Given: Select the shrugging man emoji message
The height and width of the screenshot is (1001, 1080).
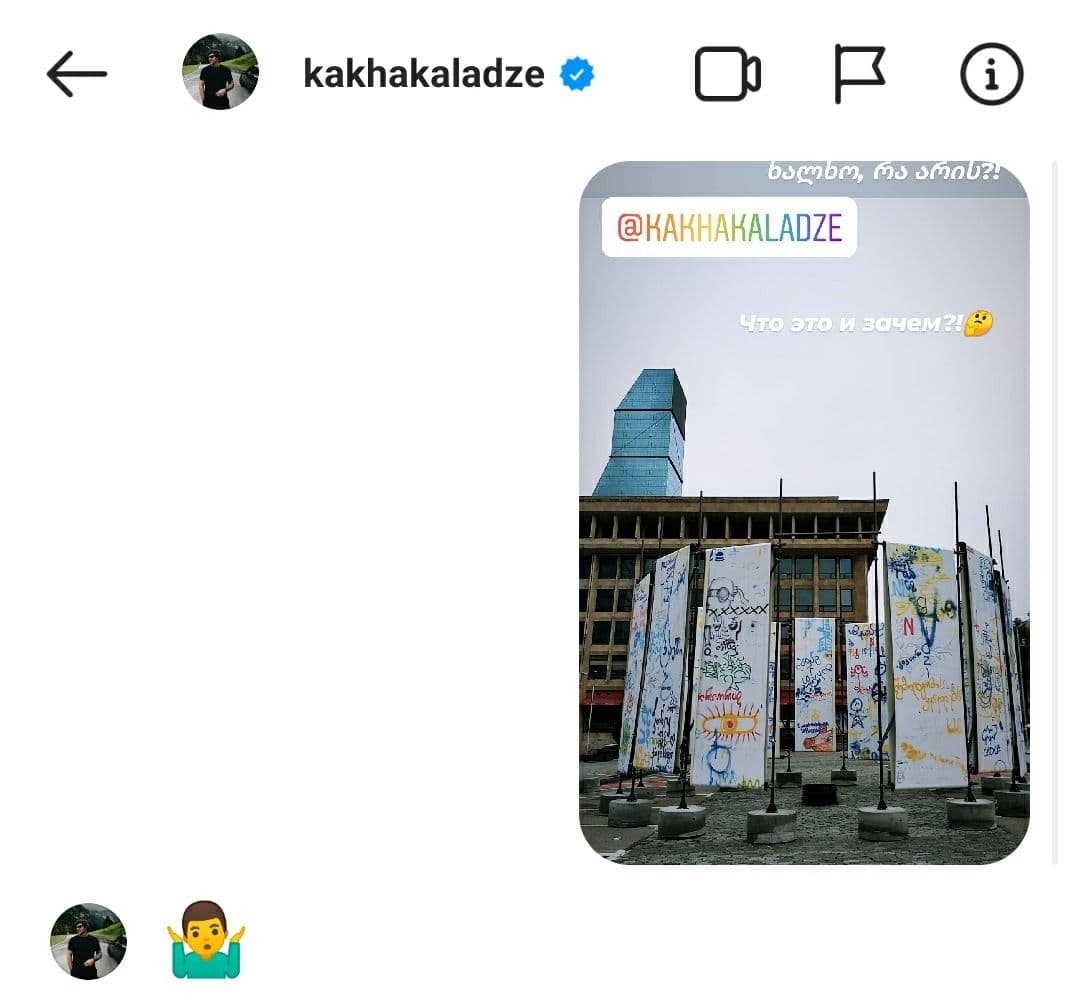Looking at the screenshot, I should point(206,940).
